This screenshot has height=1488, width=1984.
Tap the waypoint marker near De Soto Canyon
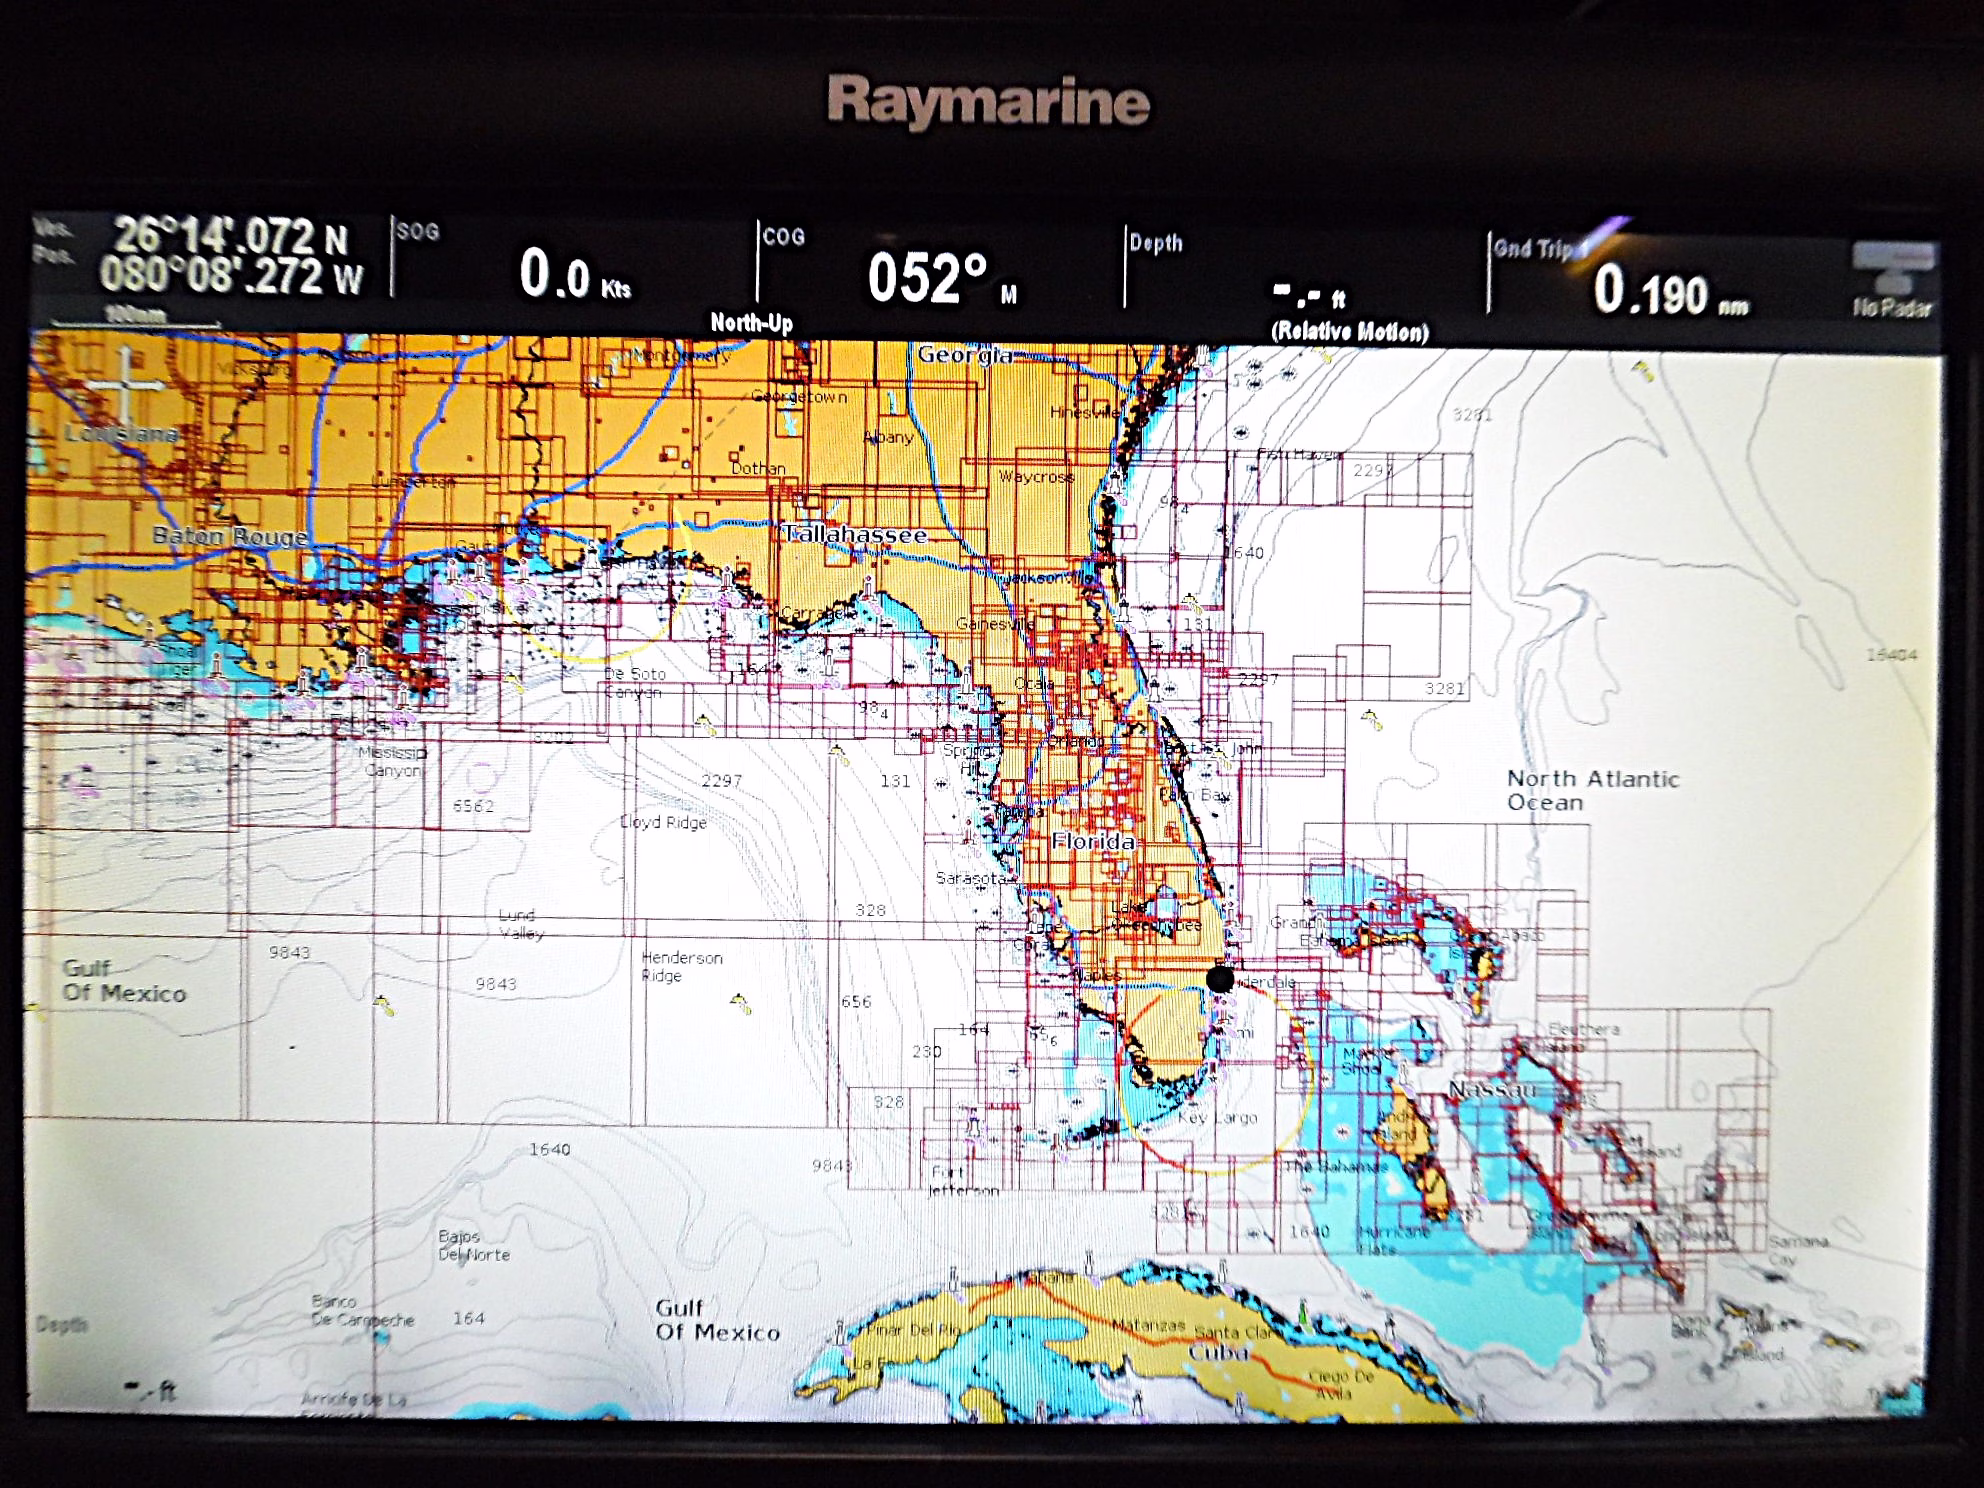pos(706,722)
